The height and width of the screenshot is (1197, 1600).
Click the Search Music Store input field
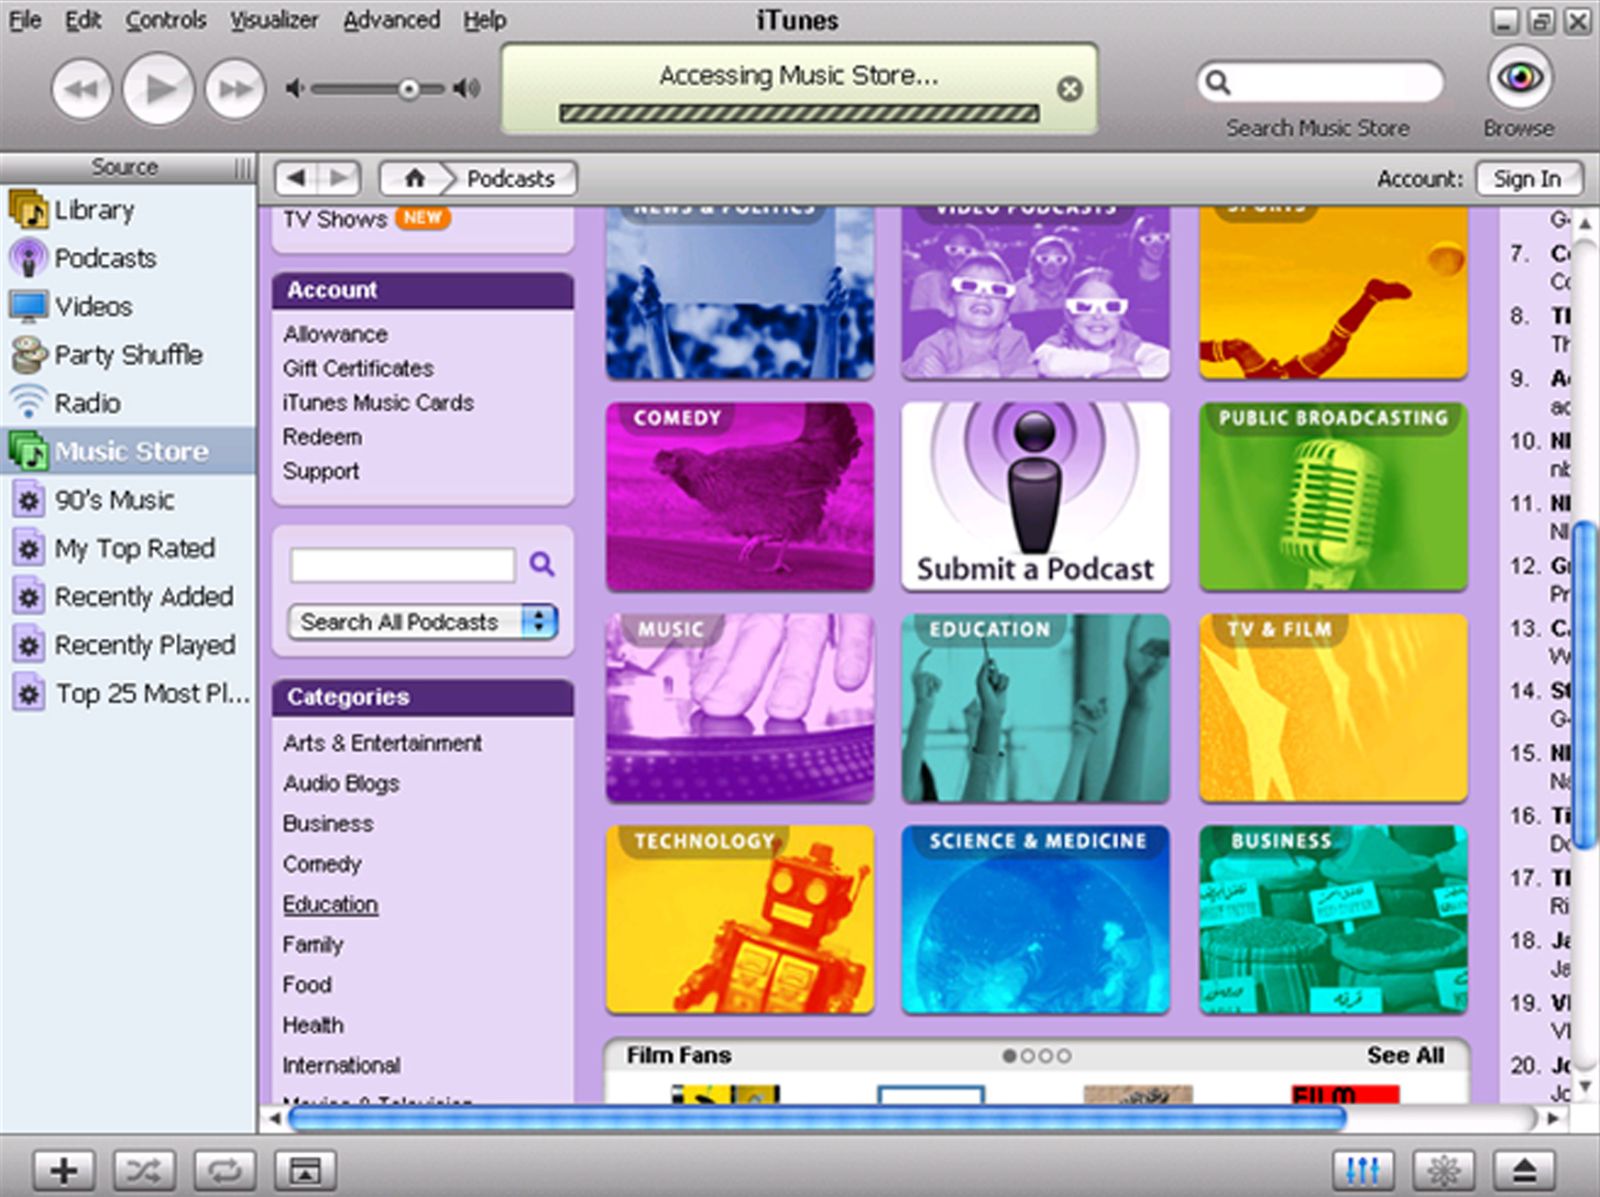1320,82
